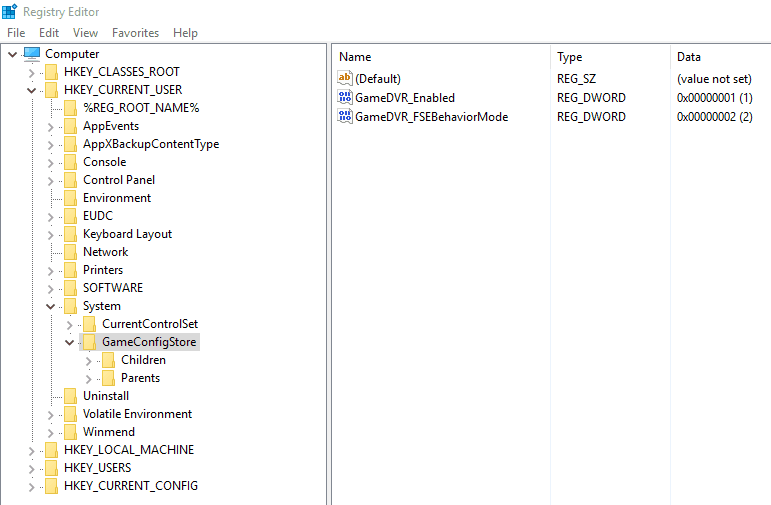The image size is (771, 505).
Task: Expand HKEY_CURRENT_CONFIG hive
Action: click(x=31, y=487)
